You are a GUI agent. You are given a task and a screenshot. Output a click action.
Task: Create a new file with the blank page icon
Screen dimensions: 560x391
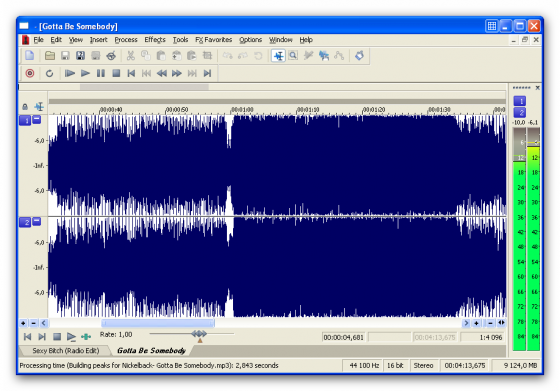(29, 55)
